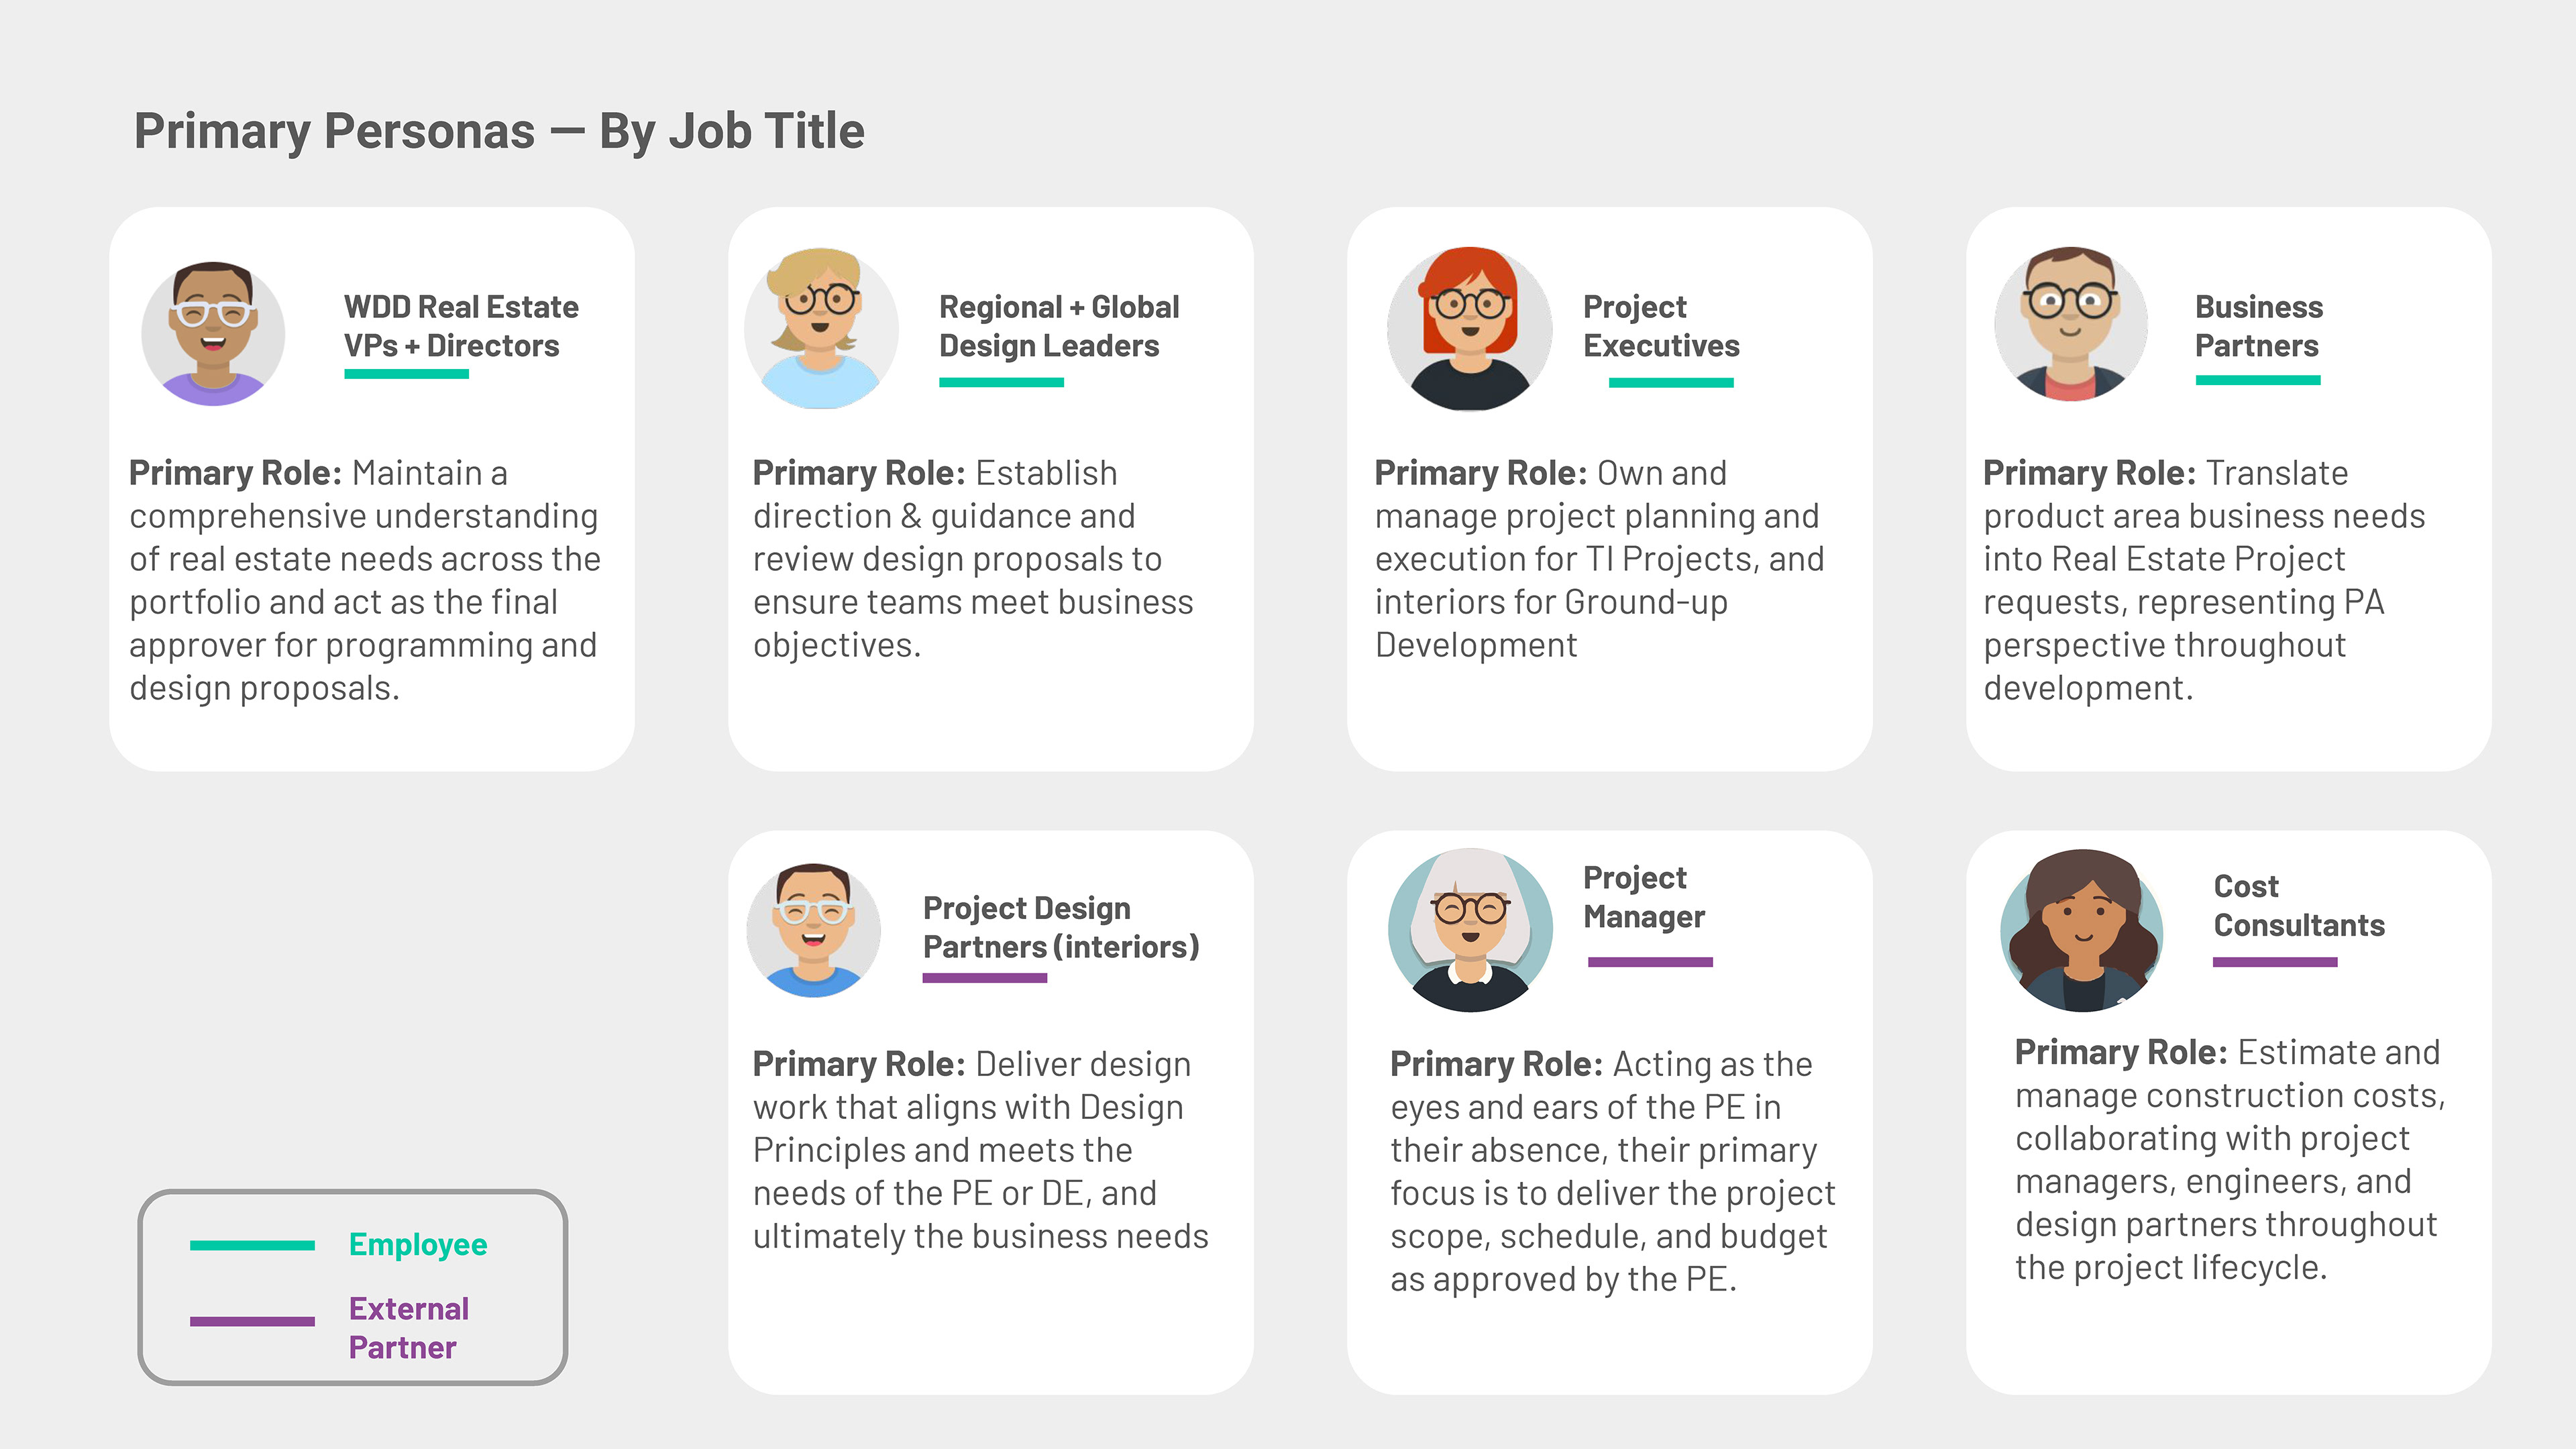2576x1449 pixels.
Task: Select the External Partner legend label
Action: pos(409,1328)
